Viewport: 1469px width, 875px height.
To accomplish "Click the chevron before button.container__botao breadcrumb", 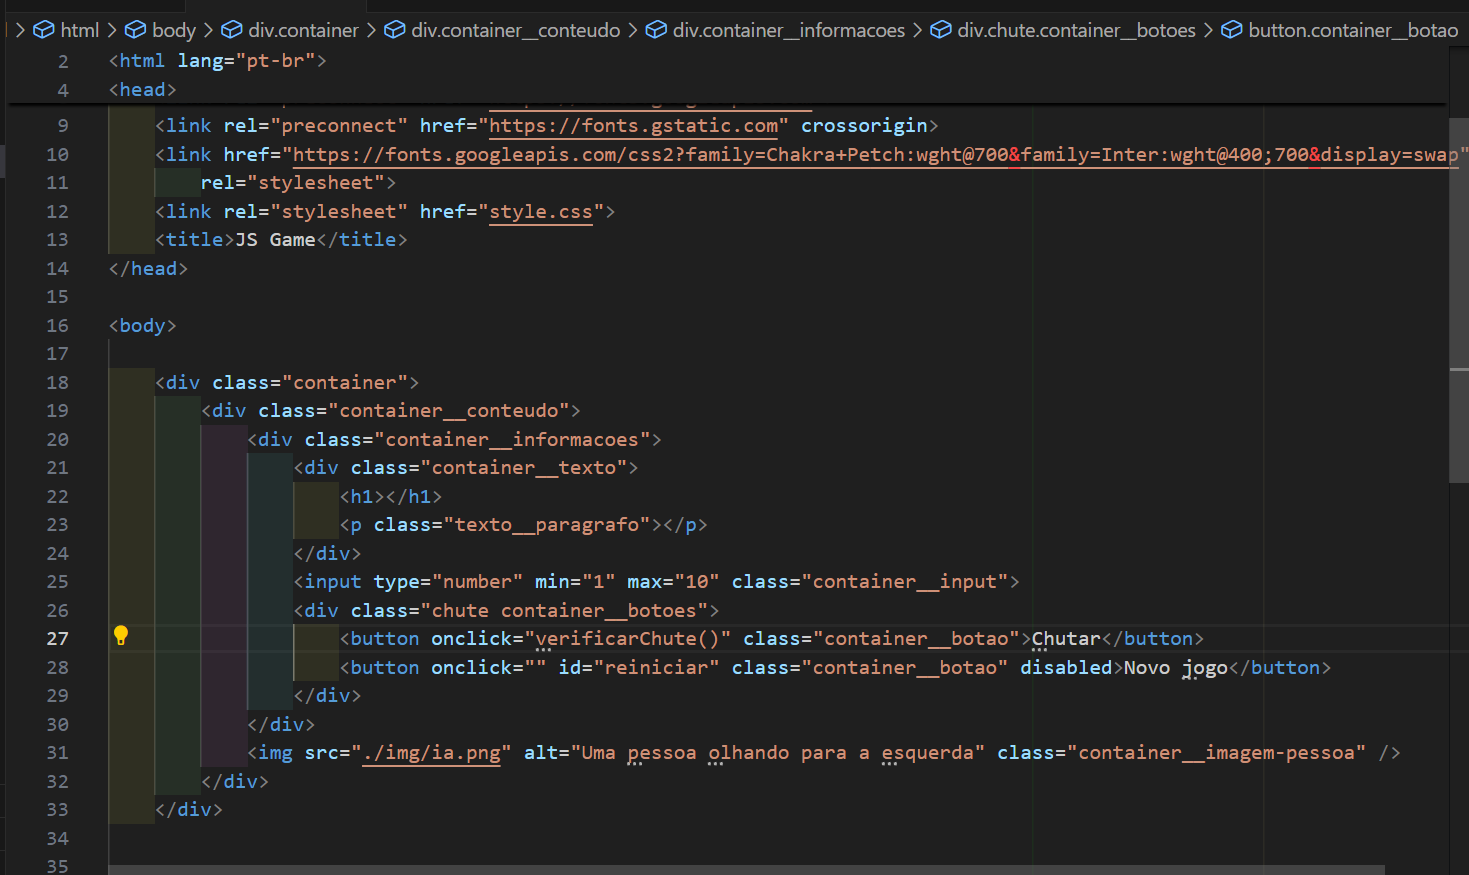I will click(1208, 30).
